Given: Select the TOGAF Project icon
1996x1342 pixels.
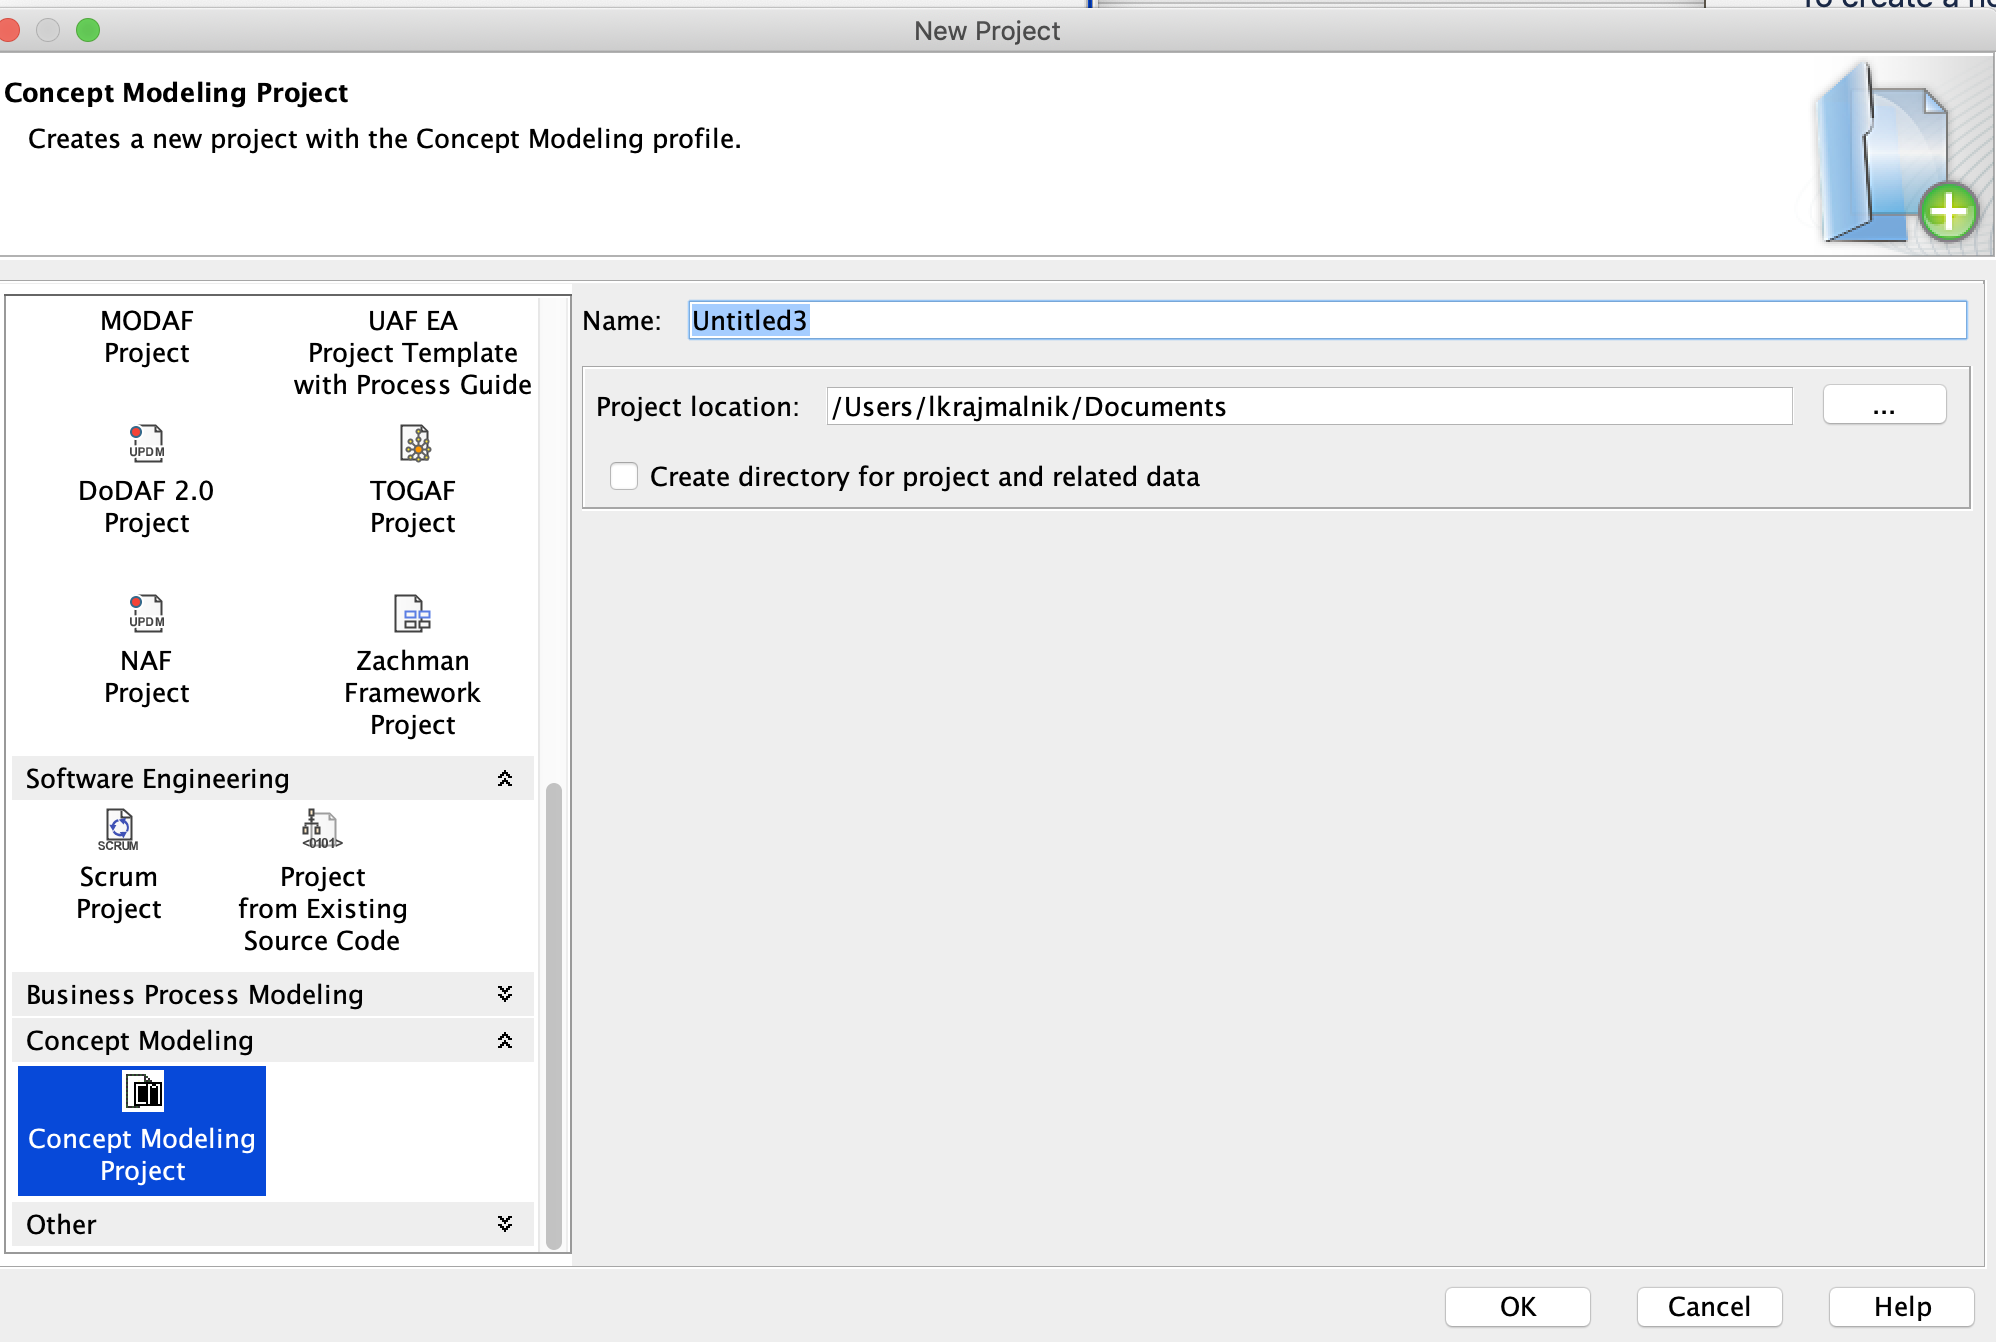Looking at the screenshot, I should (x=414, y=443).
